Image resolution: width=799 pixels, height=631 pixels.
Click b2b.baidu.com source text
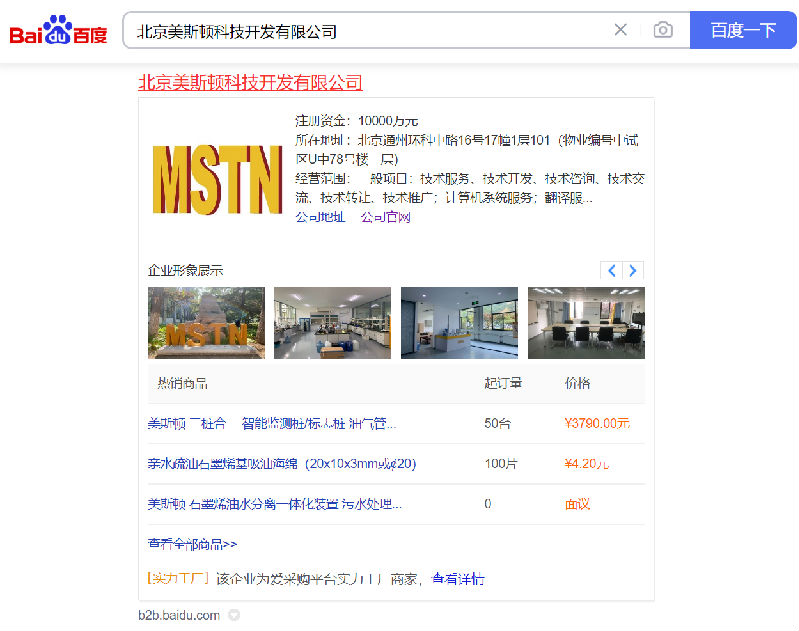[179, 615]
